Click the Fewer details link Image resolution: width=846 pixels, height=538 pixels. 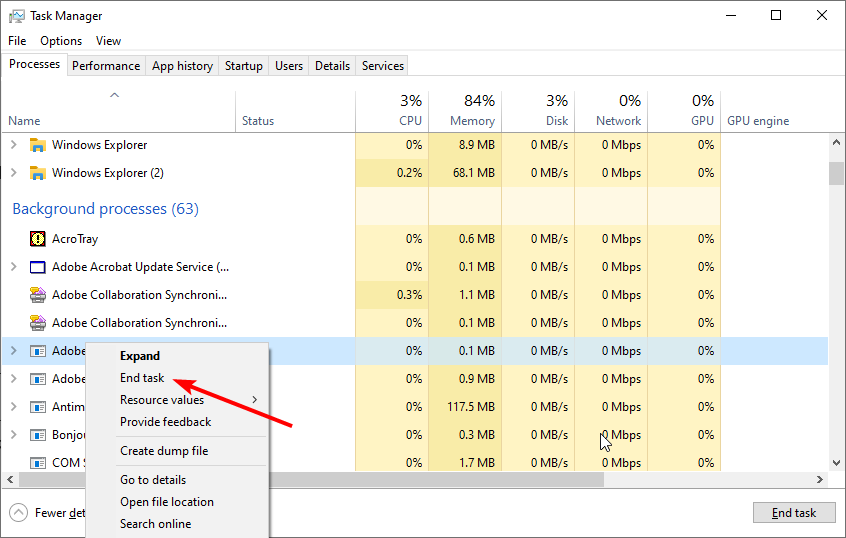[60, 513]
